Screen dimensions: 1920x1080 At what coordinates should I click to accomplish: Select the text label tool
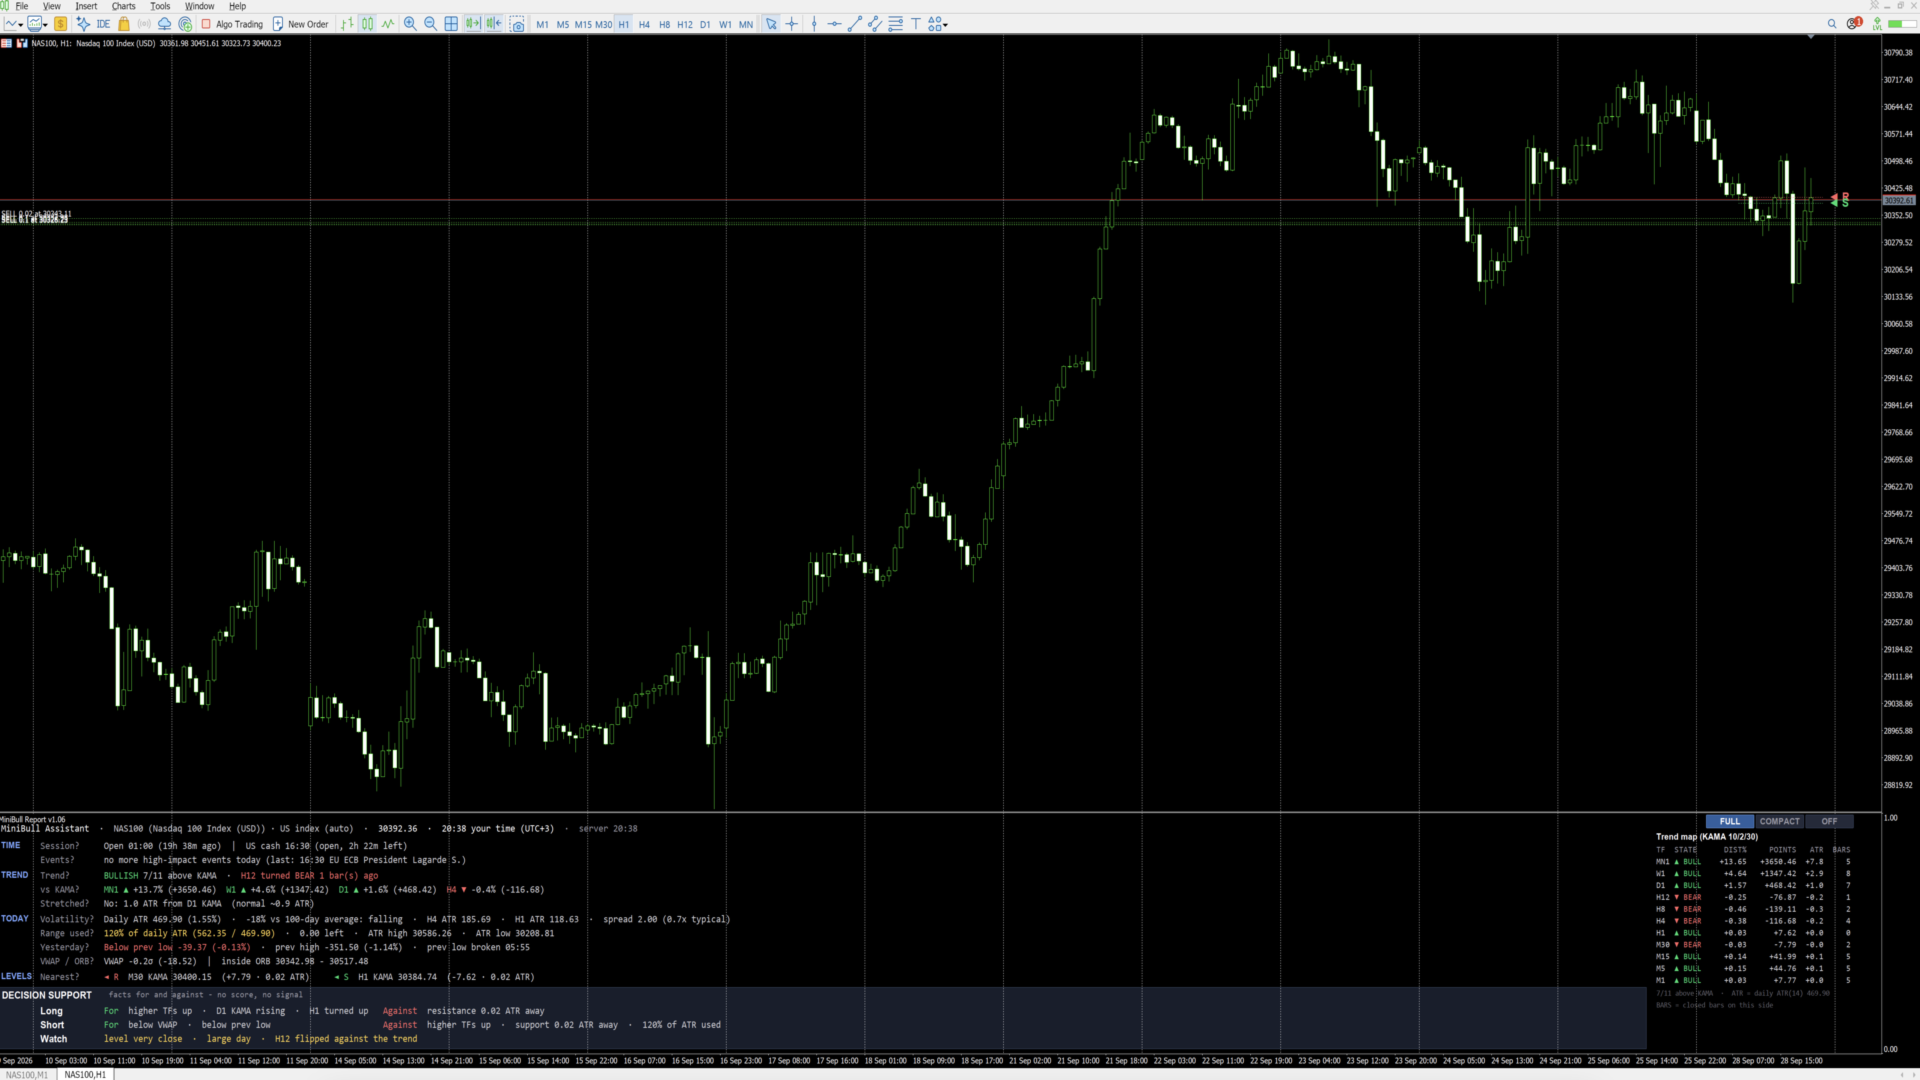(915, 24)
